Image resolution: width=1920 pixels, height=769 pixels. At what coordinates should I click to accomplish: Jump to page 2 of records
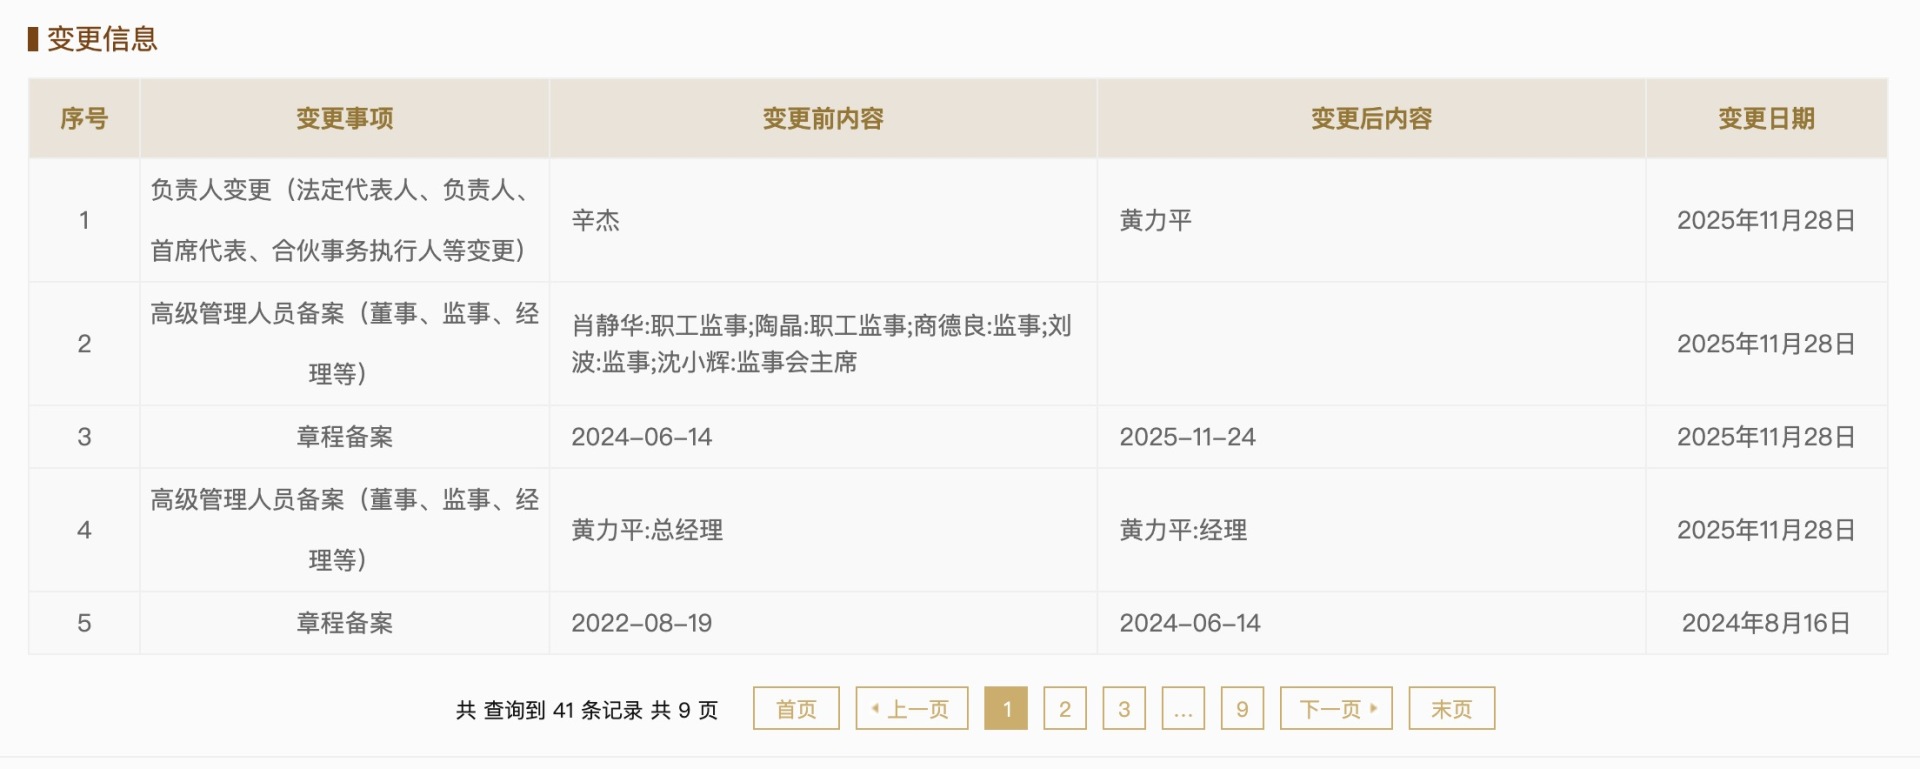(1065, 708)
